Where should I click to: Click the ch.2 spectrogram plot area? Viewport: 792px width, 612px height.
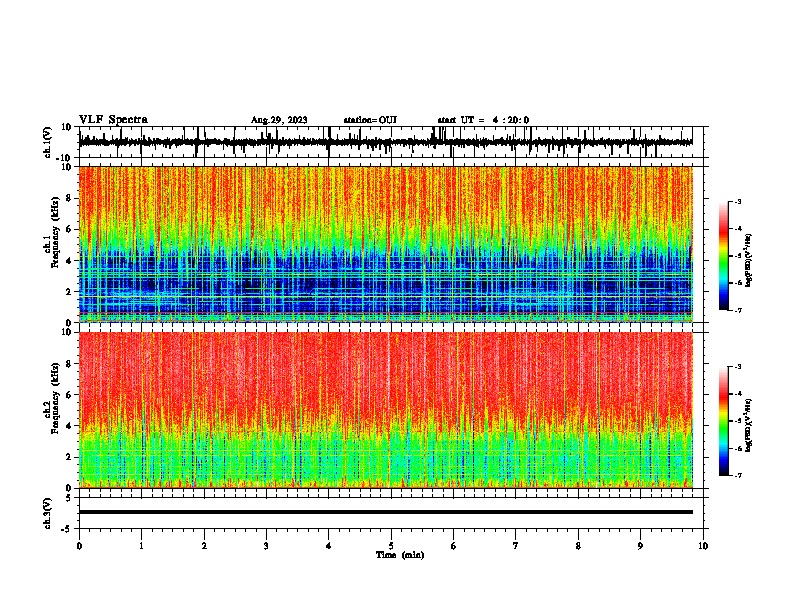coord(385,410)
